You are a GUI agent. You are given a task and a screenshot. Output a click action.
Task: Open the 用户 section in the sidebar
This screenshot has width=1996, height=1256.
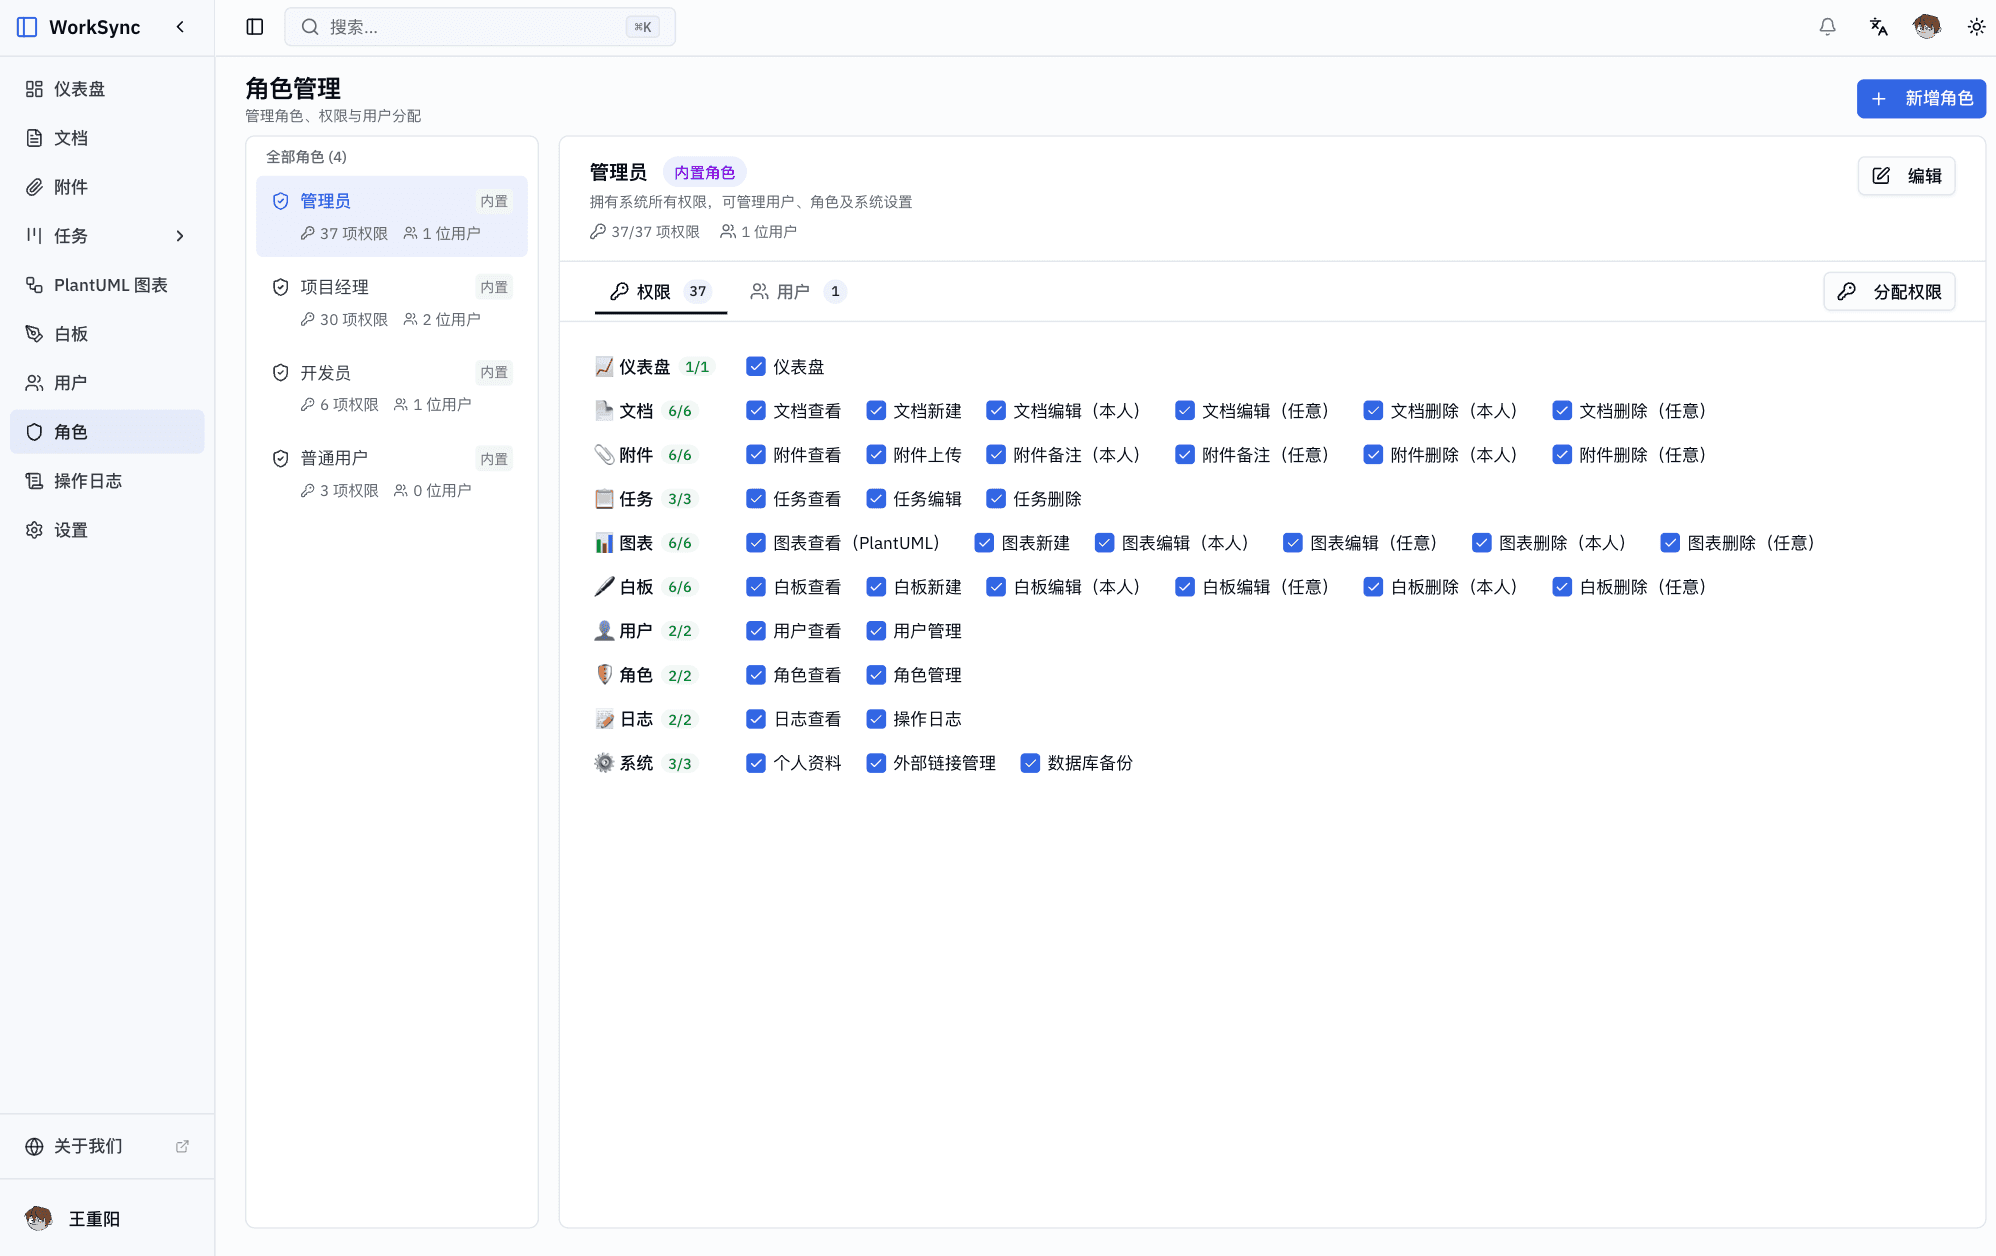point(70,382)
